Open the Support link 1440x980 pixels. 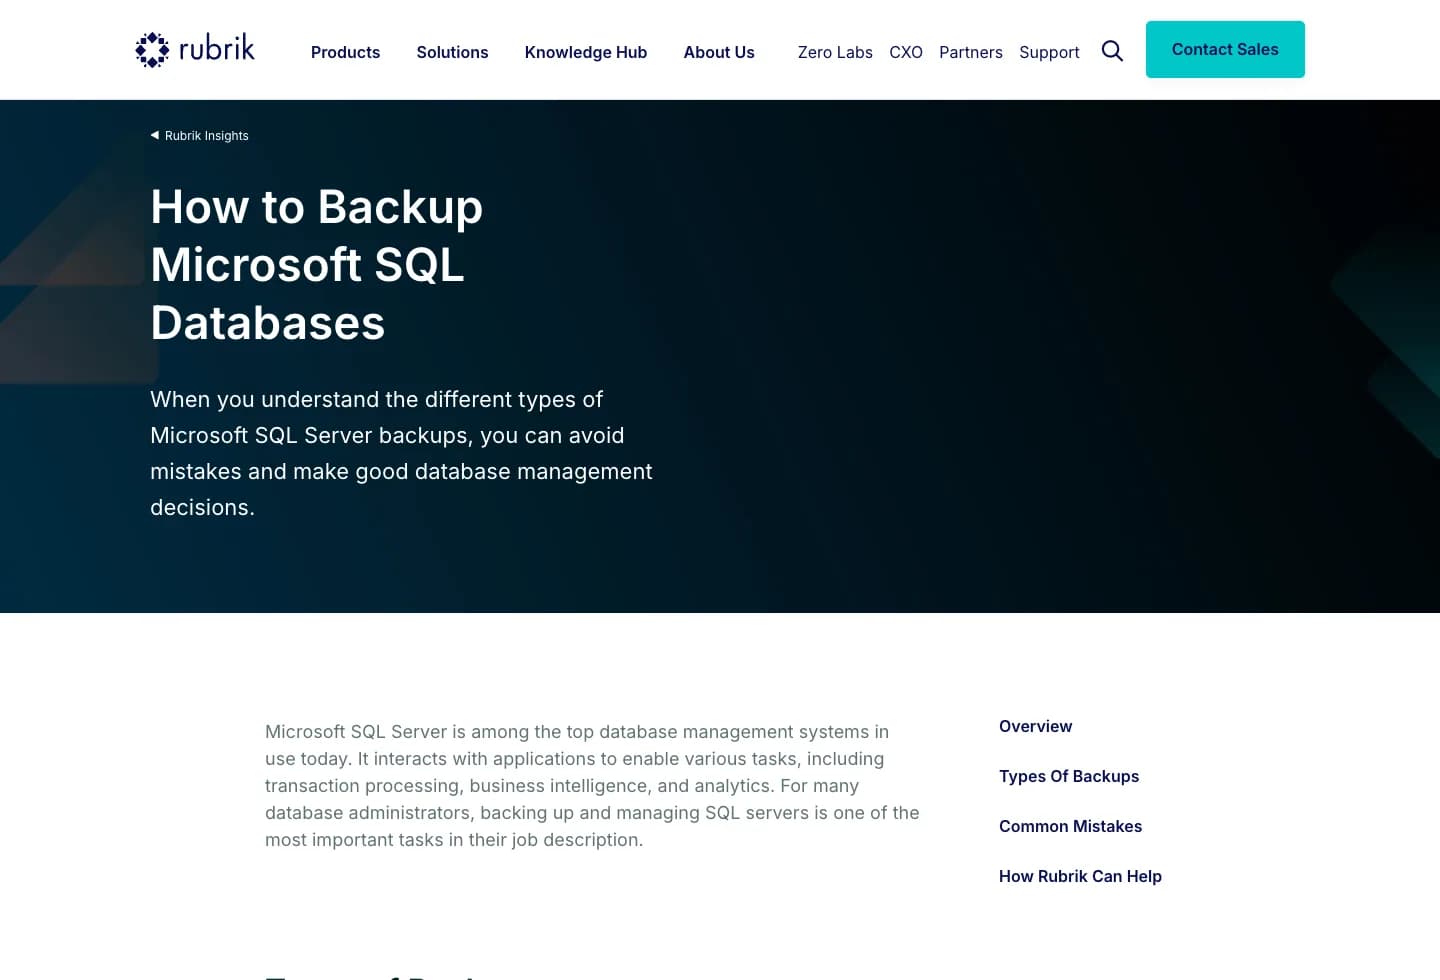tap(1049, 52)
